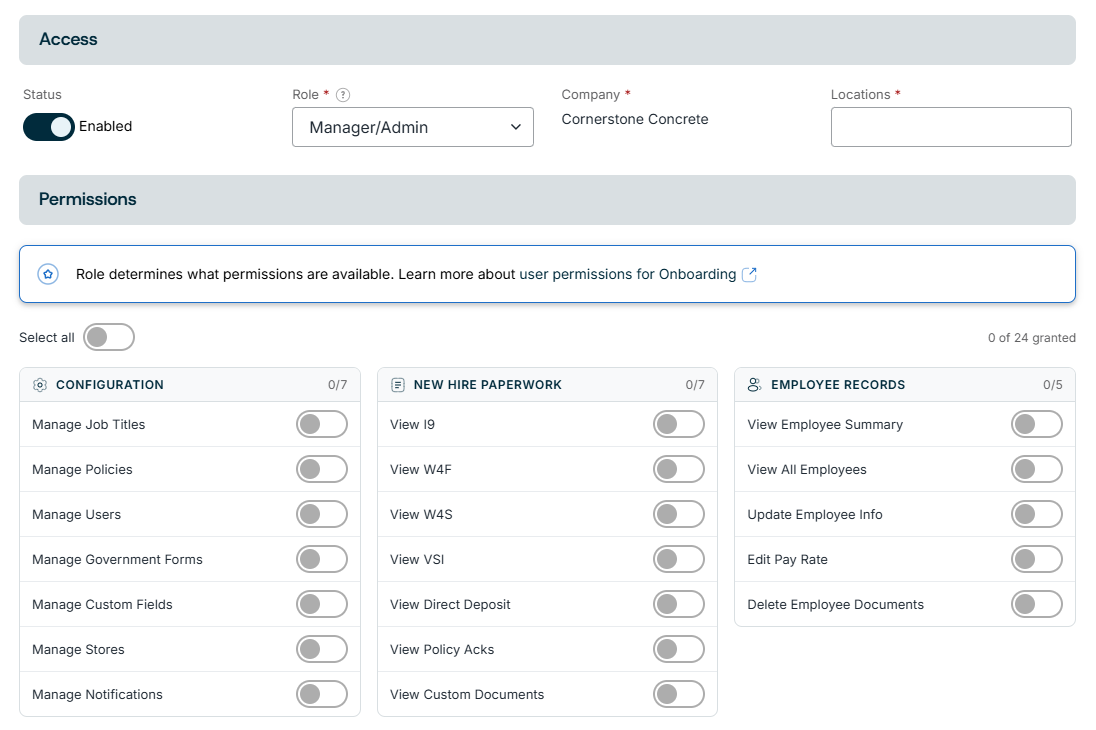The width and height of the screenshot is (1096, 730).
Task: Click the Employee Records people icon
Action: point(755,385)
